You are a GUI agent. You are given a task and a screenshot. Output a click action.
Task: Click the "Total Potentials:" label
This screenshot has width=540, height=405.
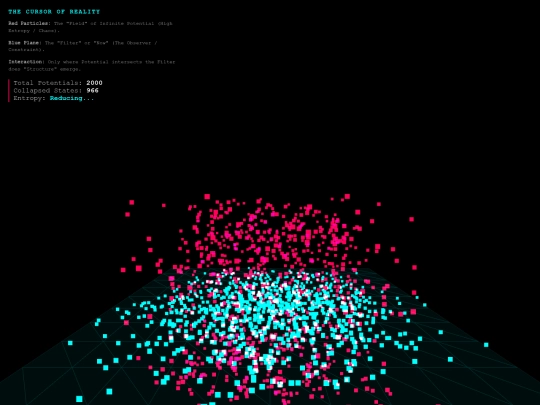pos(48,83)
